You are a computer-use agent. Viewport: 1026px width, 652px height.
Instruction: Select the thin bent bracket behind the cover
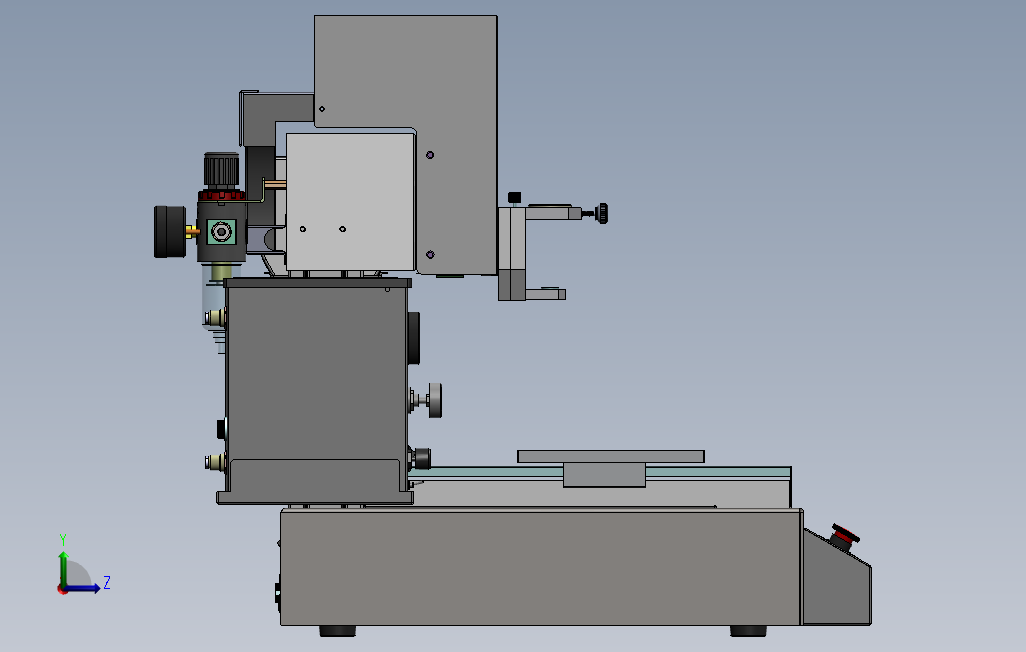pos(243,118)
